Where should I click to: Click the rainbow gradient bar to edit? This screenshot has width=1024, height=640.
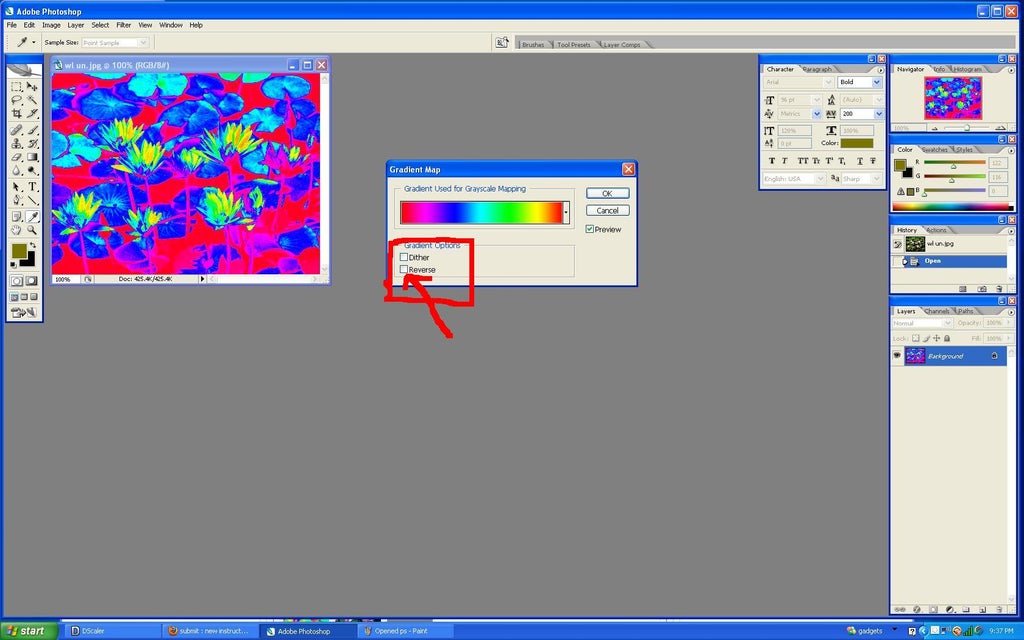point(481,213)
